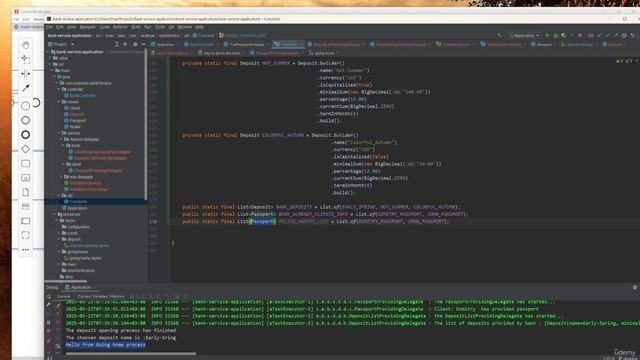Collapse the src folder in project tree

(50, 64)
